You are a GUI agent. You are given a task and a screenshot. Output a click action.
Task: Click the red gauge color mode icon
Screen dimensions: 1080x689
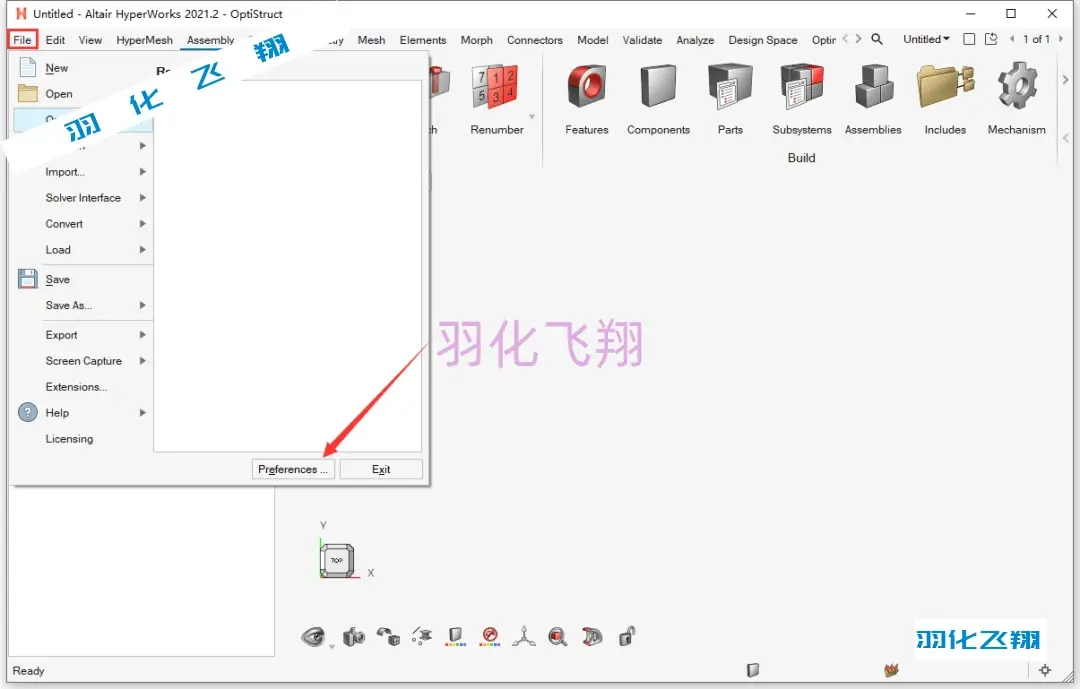pos(490,637)
